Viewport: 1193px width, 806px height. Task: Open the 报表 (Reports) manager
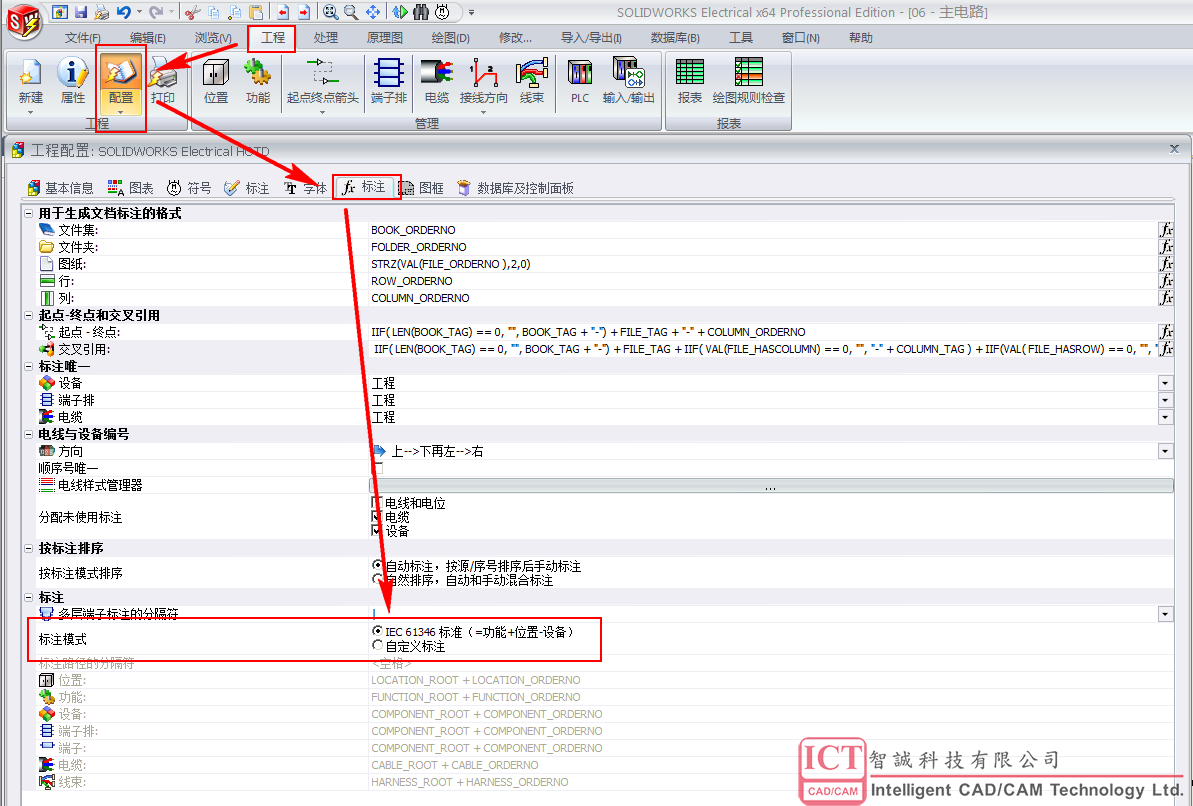click(x=689, y=82)
